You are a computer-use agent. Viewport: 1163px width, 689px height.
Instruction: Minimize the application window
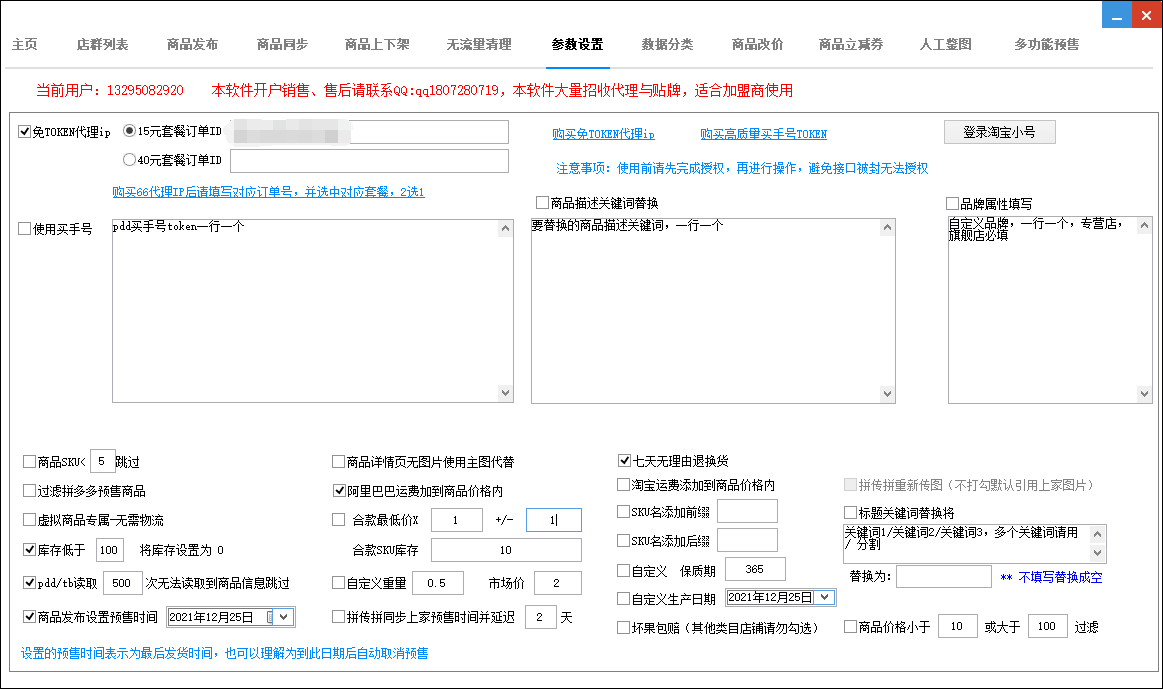1116,14
